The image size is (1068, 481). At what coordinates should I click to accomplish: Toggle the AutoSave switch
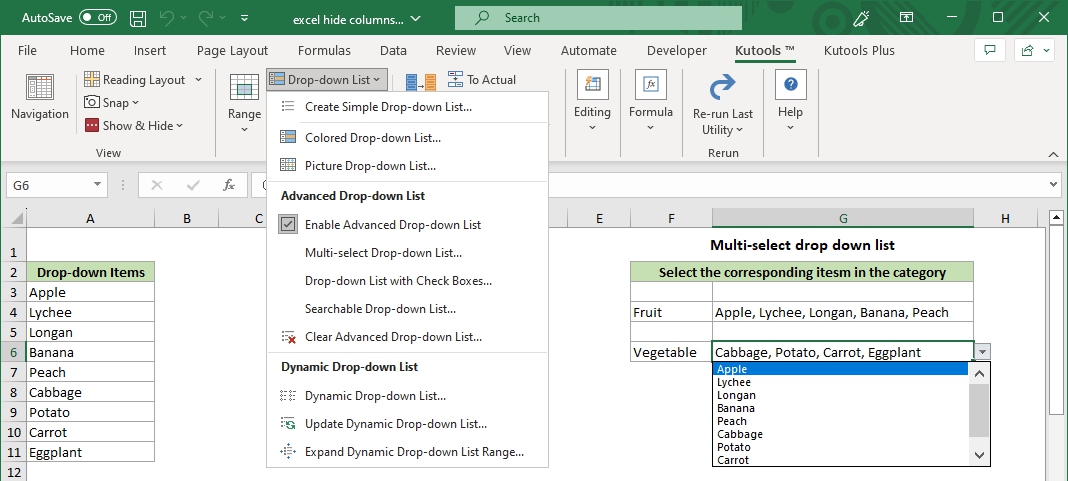click(97, 18)
